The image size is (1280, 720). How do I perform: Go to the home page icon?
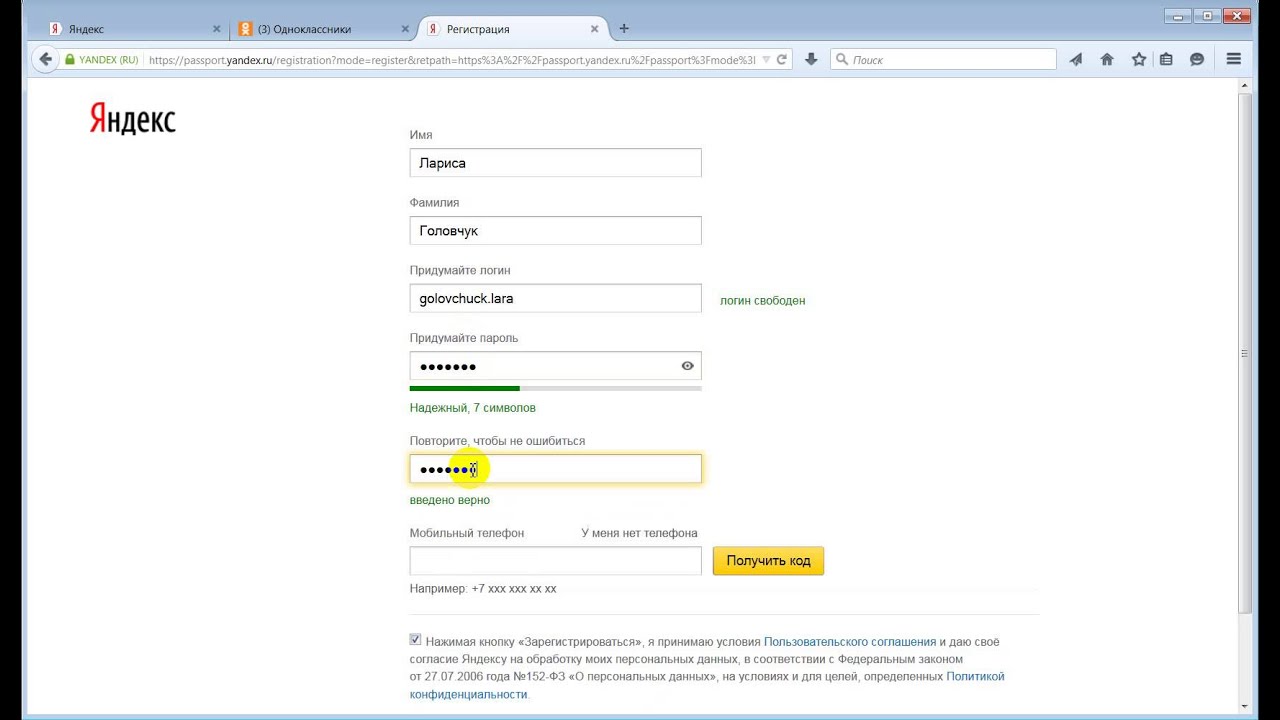click(x=1107, y=60)
